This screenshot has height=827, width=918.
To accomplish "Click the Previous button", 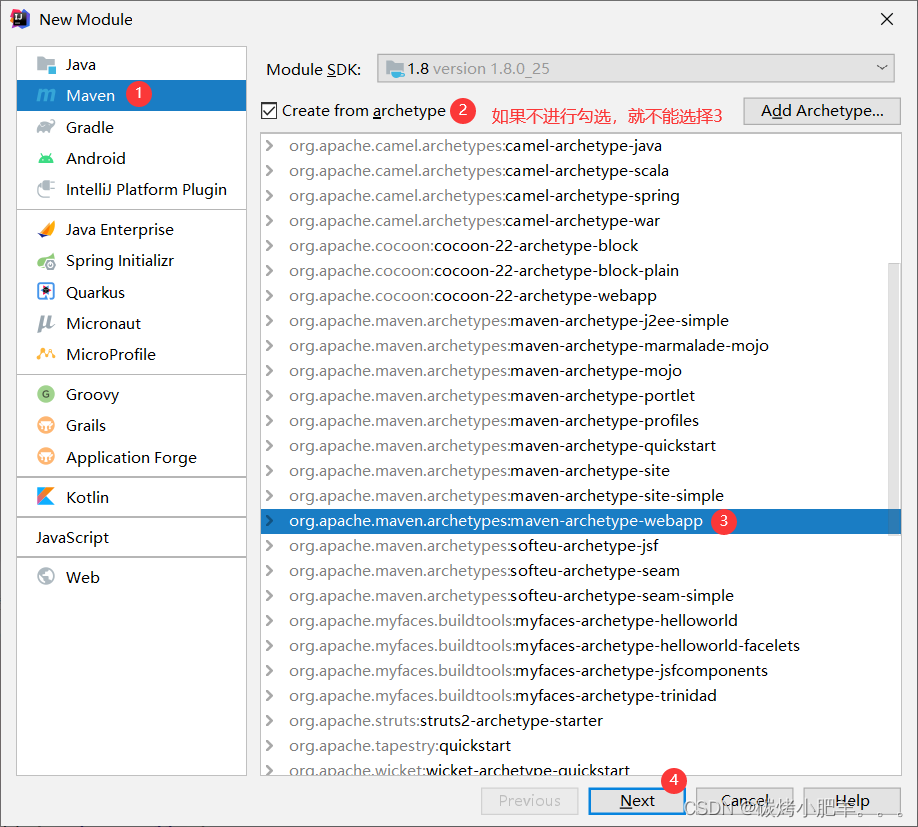I will point(529,801).
